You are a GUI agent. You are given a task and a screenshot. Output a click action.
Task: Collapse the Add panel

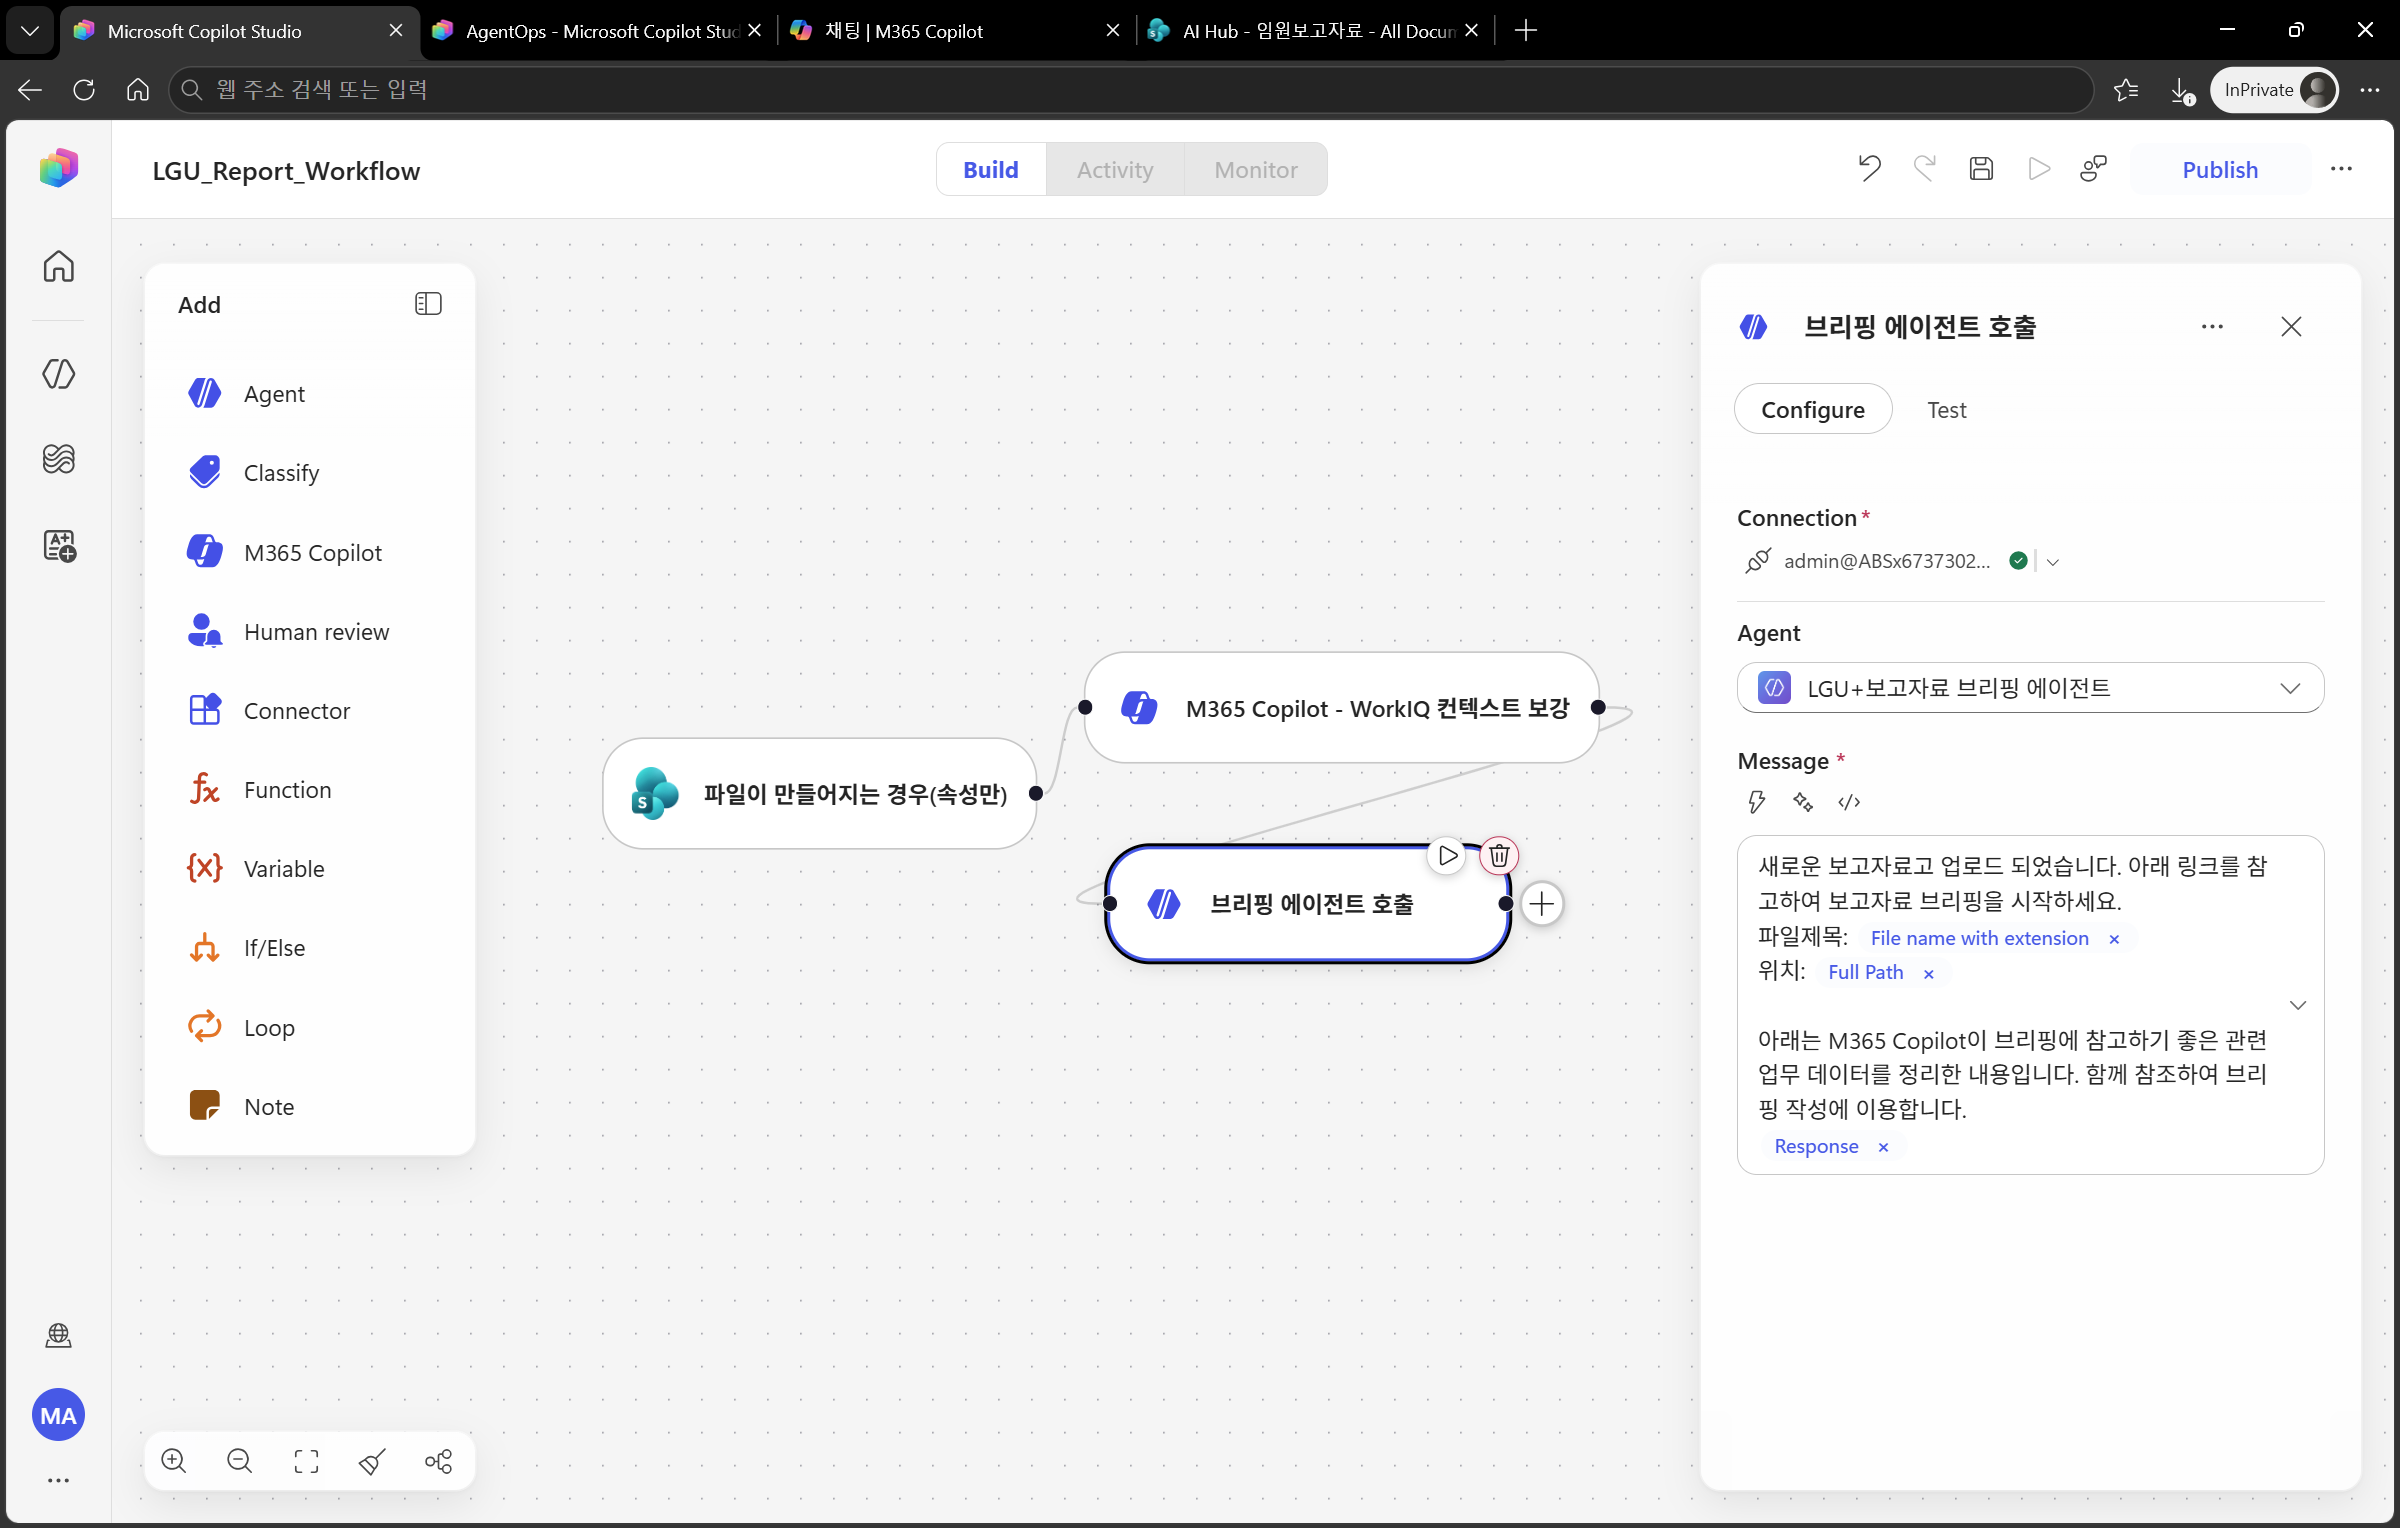(x=428, y=304)
